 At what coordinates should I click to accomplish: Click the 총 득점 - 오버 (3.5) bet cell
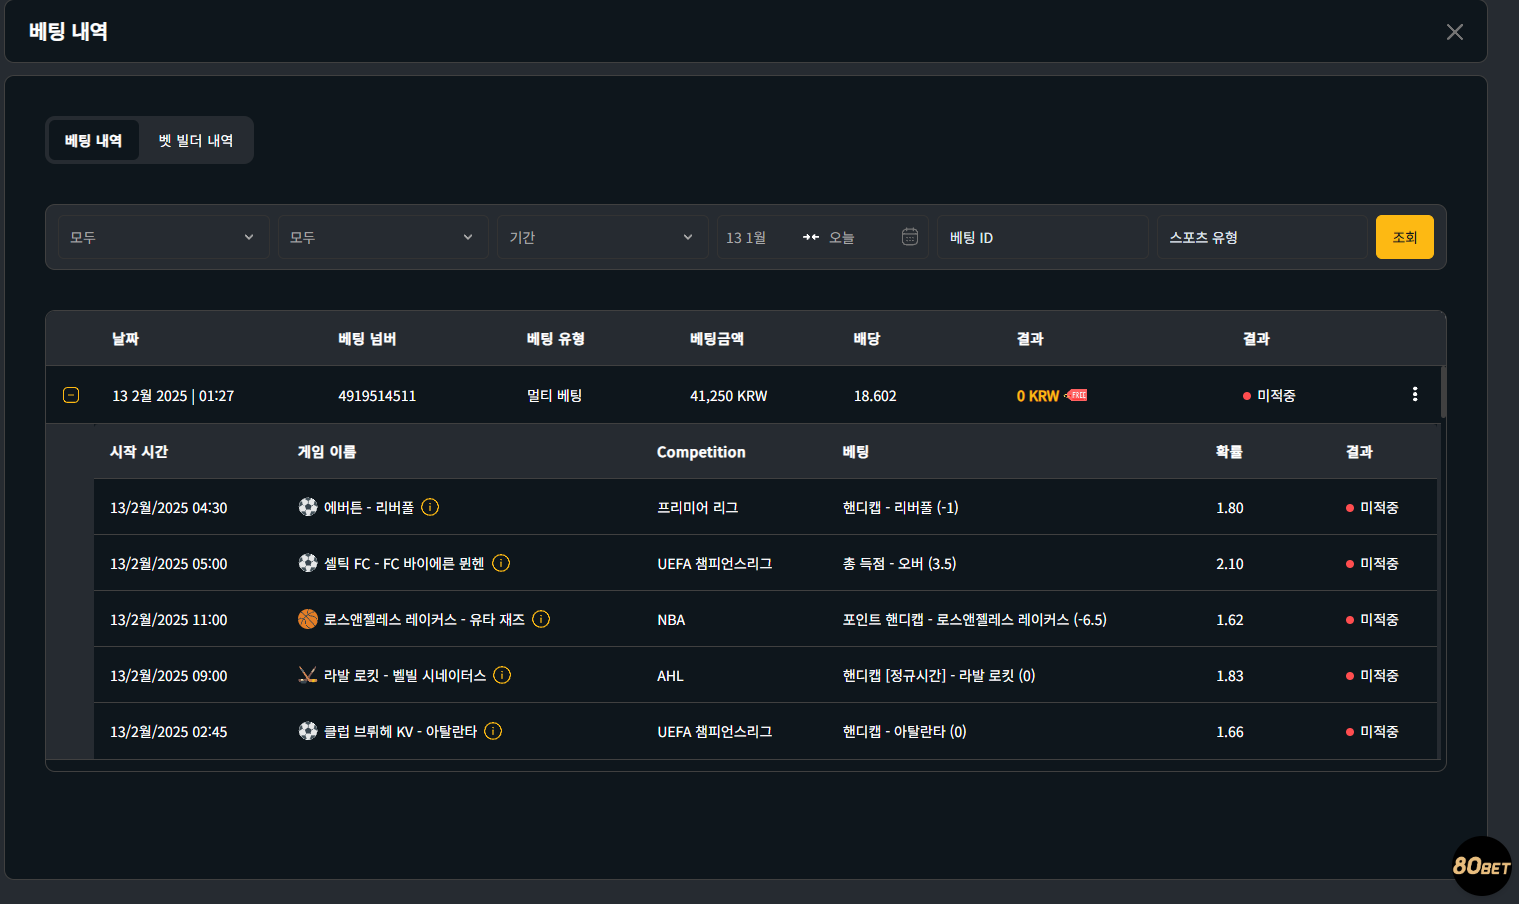[x=900, y=564]
